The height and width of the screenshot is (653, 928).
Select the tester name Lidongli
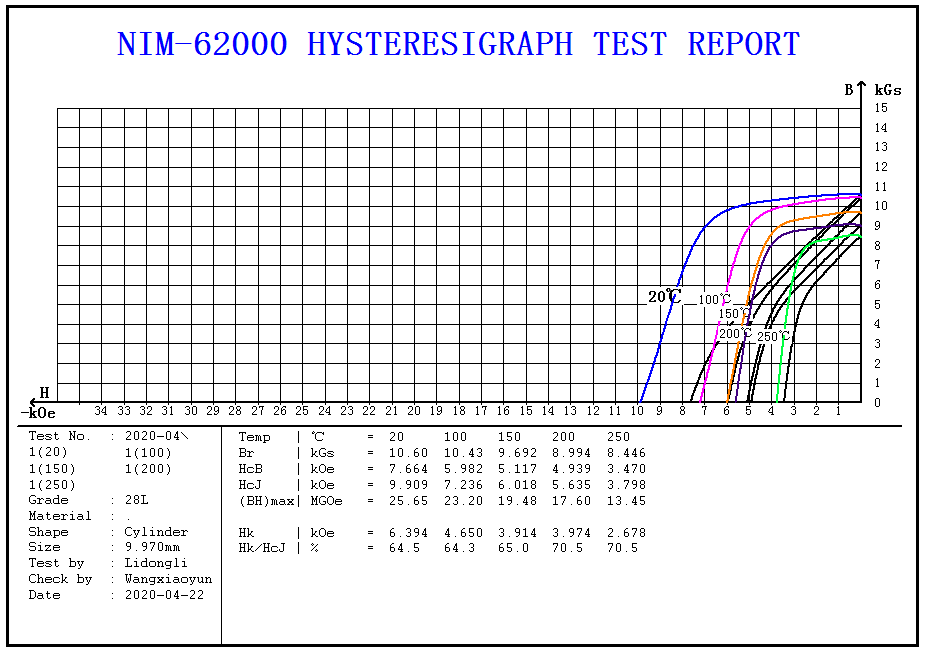click(x=155, y=563)
